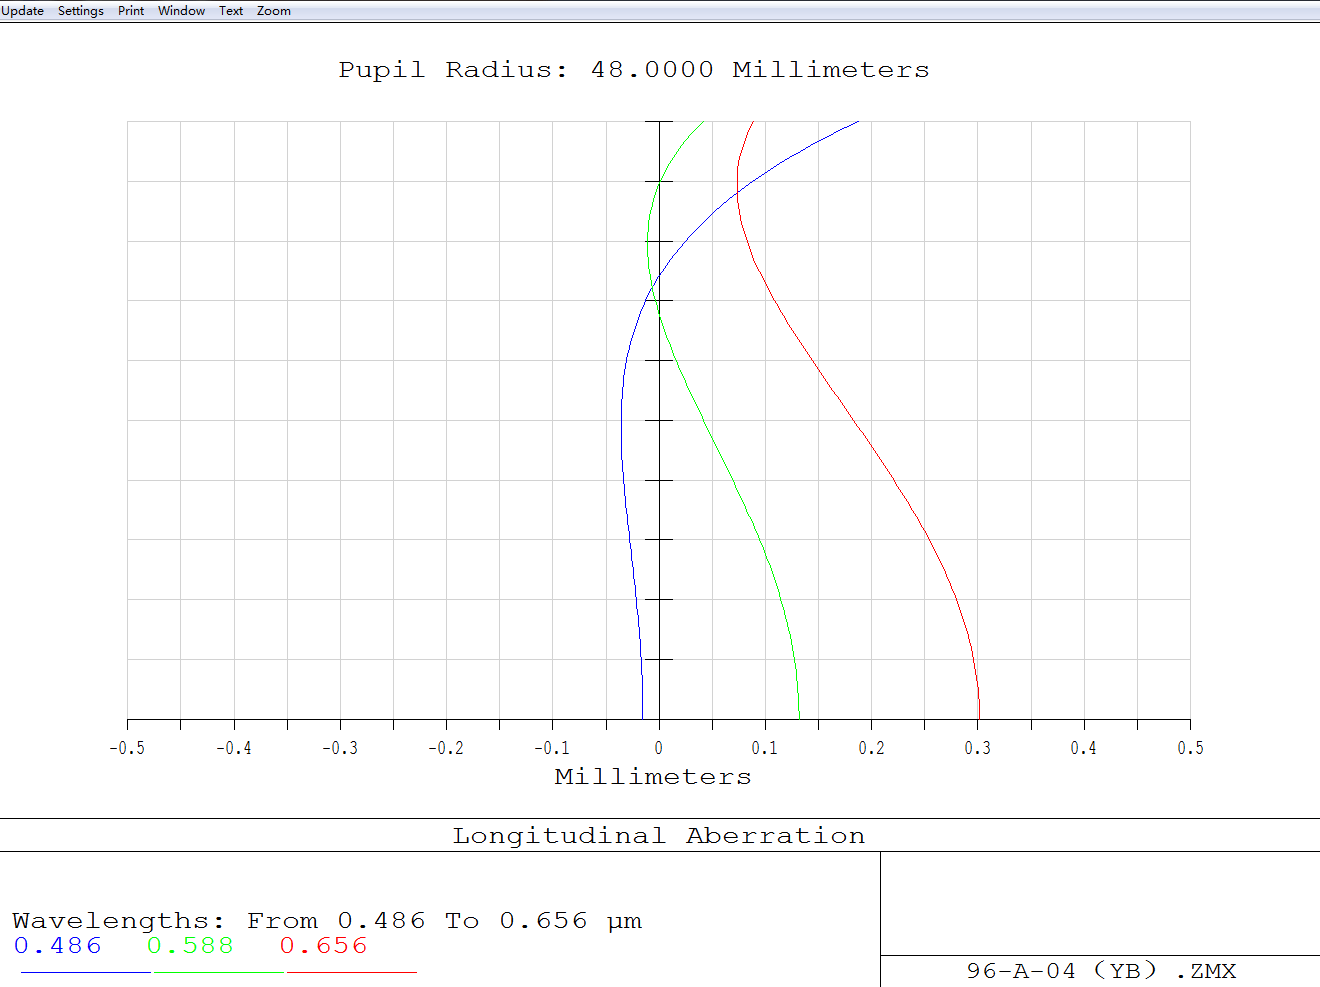Click the Wavelengths range text line
1320x987 pixels.
coord(327,921)
